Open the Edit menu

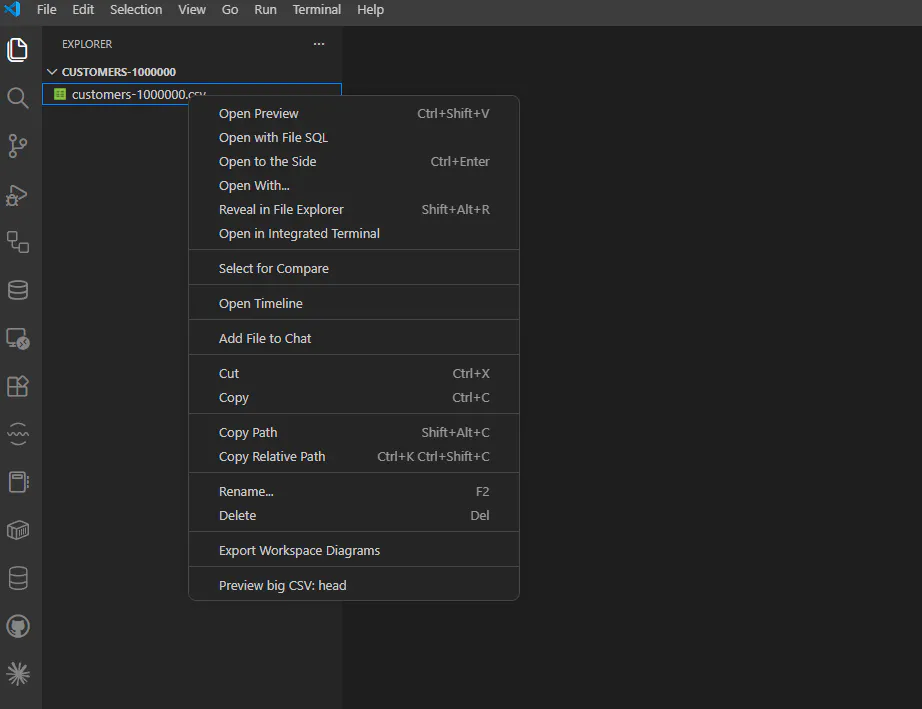coord(83,9)
